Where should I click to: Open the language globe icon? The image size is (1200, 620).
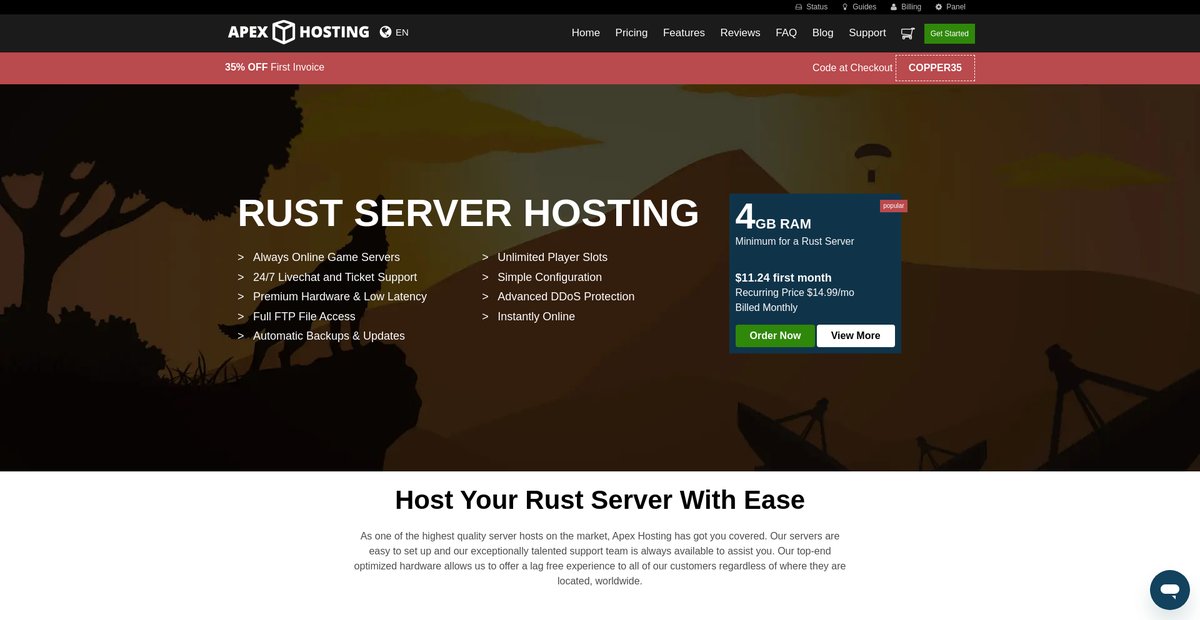click(386, 32)
